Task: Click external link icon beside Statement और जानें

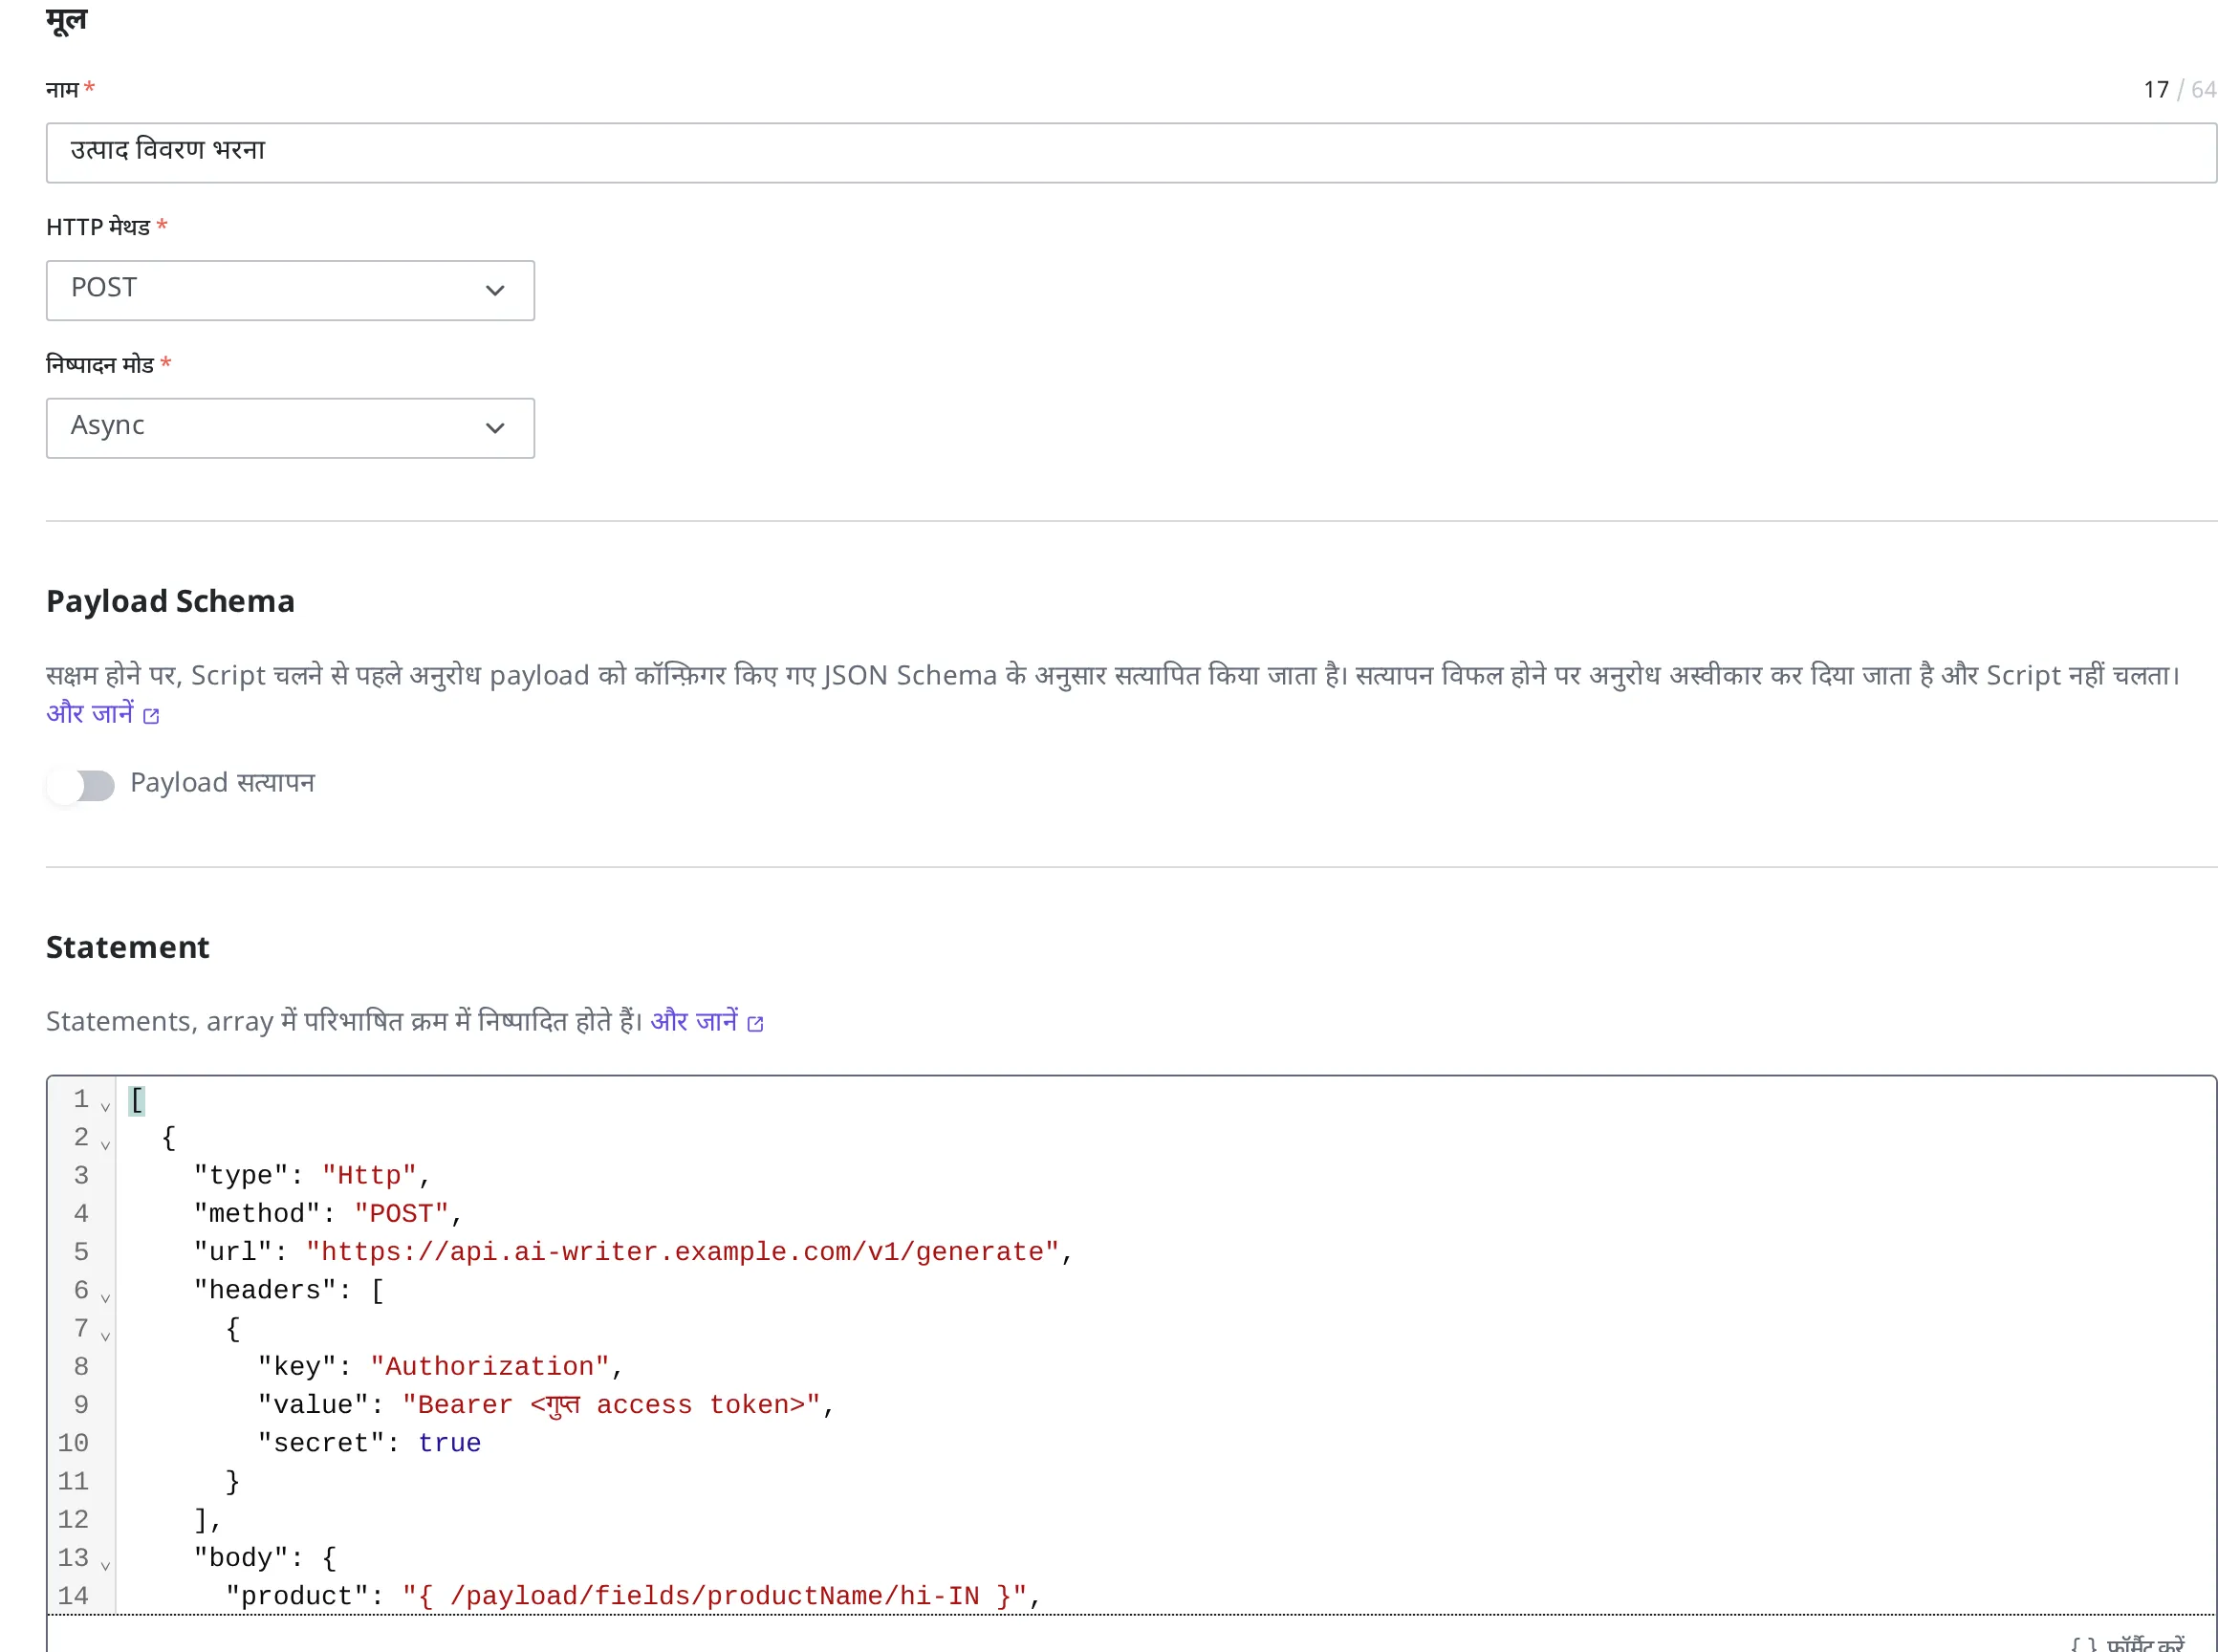Action: click(756, 1023)
